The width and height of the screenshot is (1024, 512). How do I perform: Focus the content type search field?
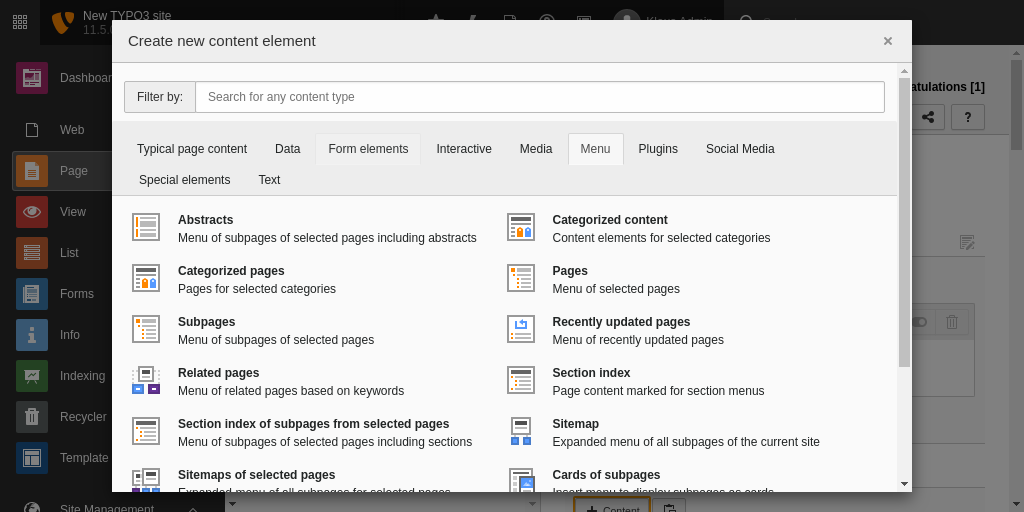pyautogui.click(x=540, y=97)
